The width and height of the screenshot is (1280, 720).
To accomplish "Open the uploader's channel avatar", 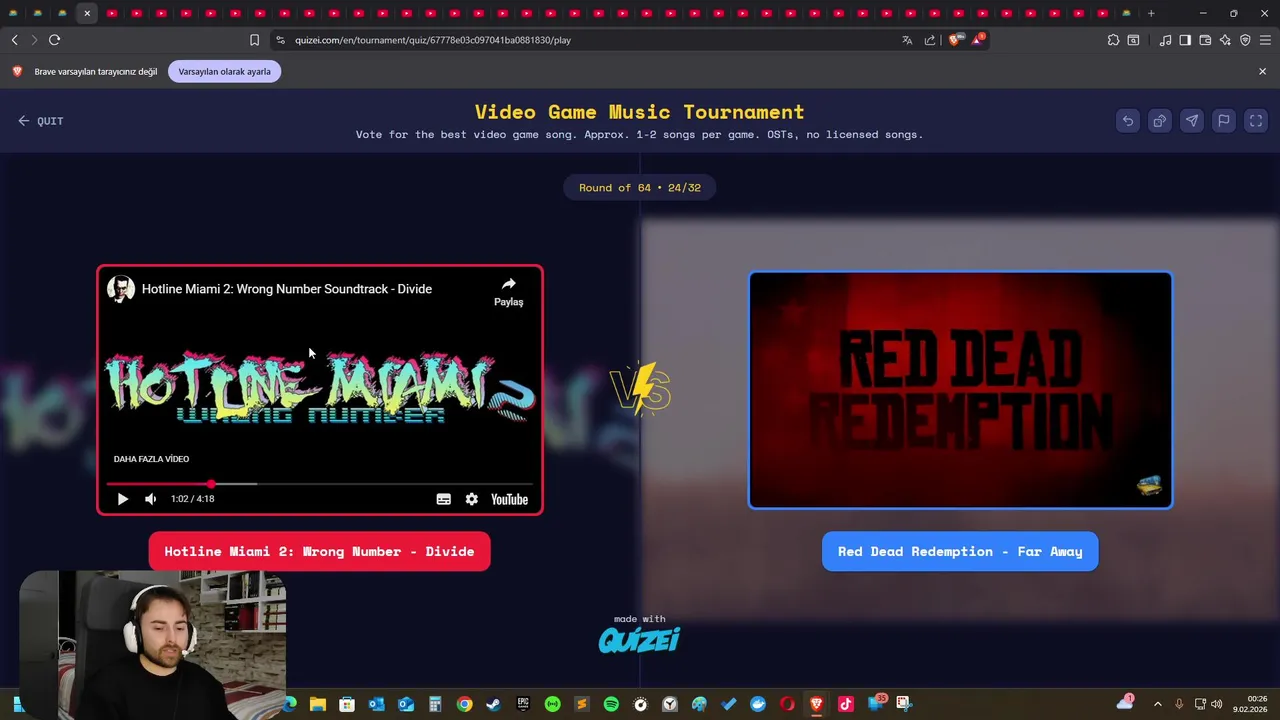I will click(x=121, y=289).
